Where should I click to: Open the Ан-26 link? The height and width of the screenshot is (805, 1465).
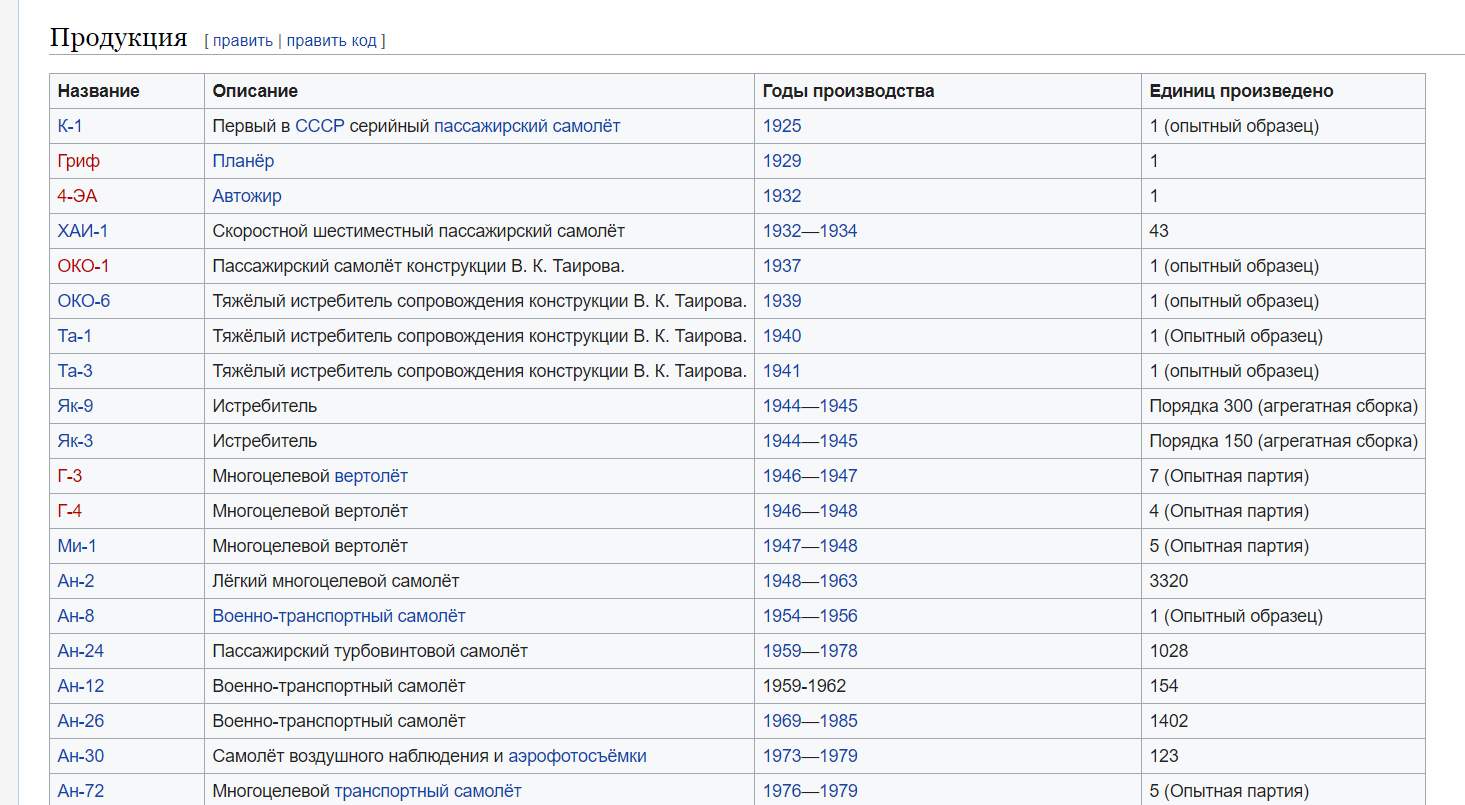point(81,721)
